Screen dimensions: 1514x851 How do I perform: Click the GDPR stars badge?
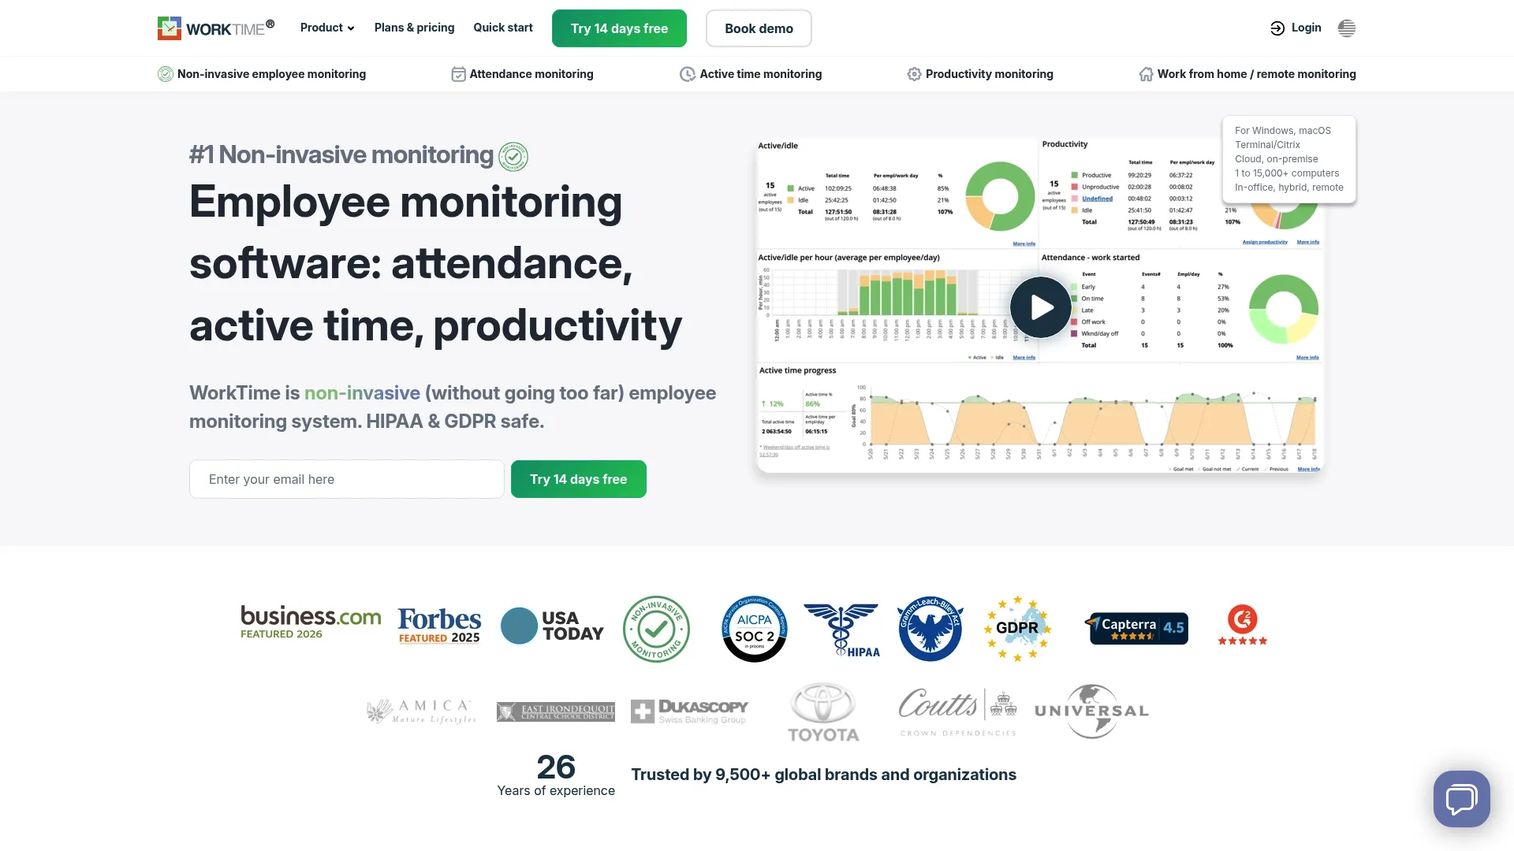click(x=1018, y=629)
